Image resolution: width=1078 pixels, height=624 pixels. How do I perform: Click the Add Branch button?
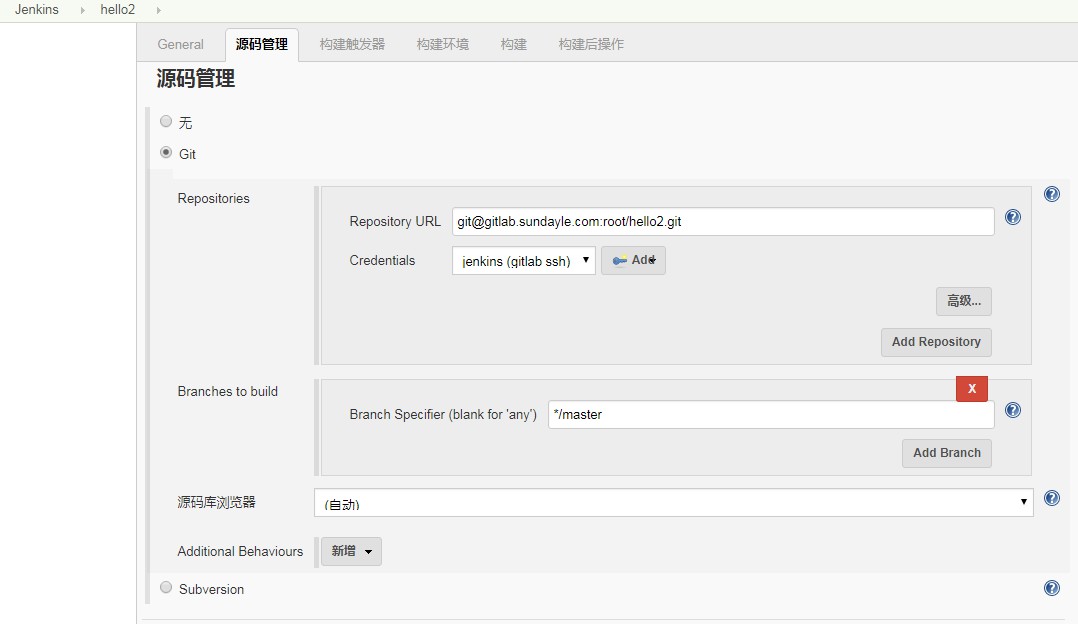point(946,453)
